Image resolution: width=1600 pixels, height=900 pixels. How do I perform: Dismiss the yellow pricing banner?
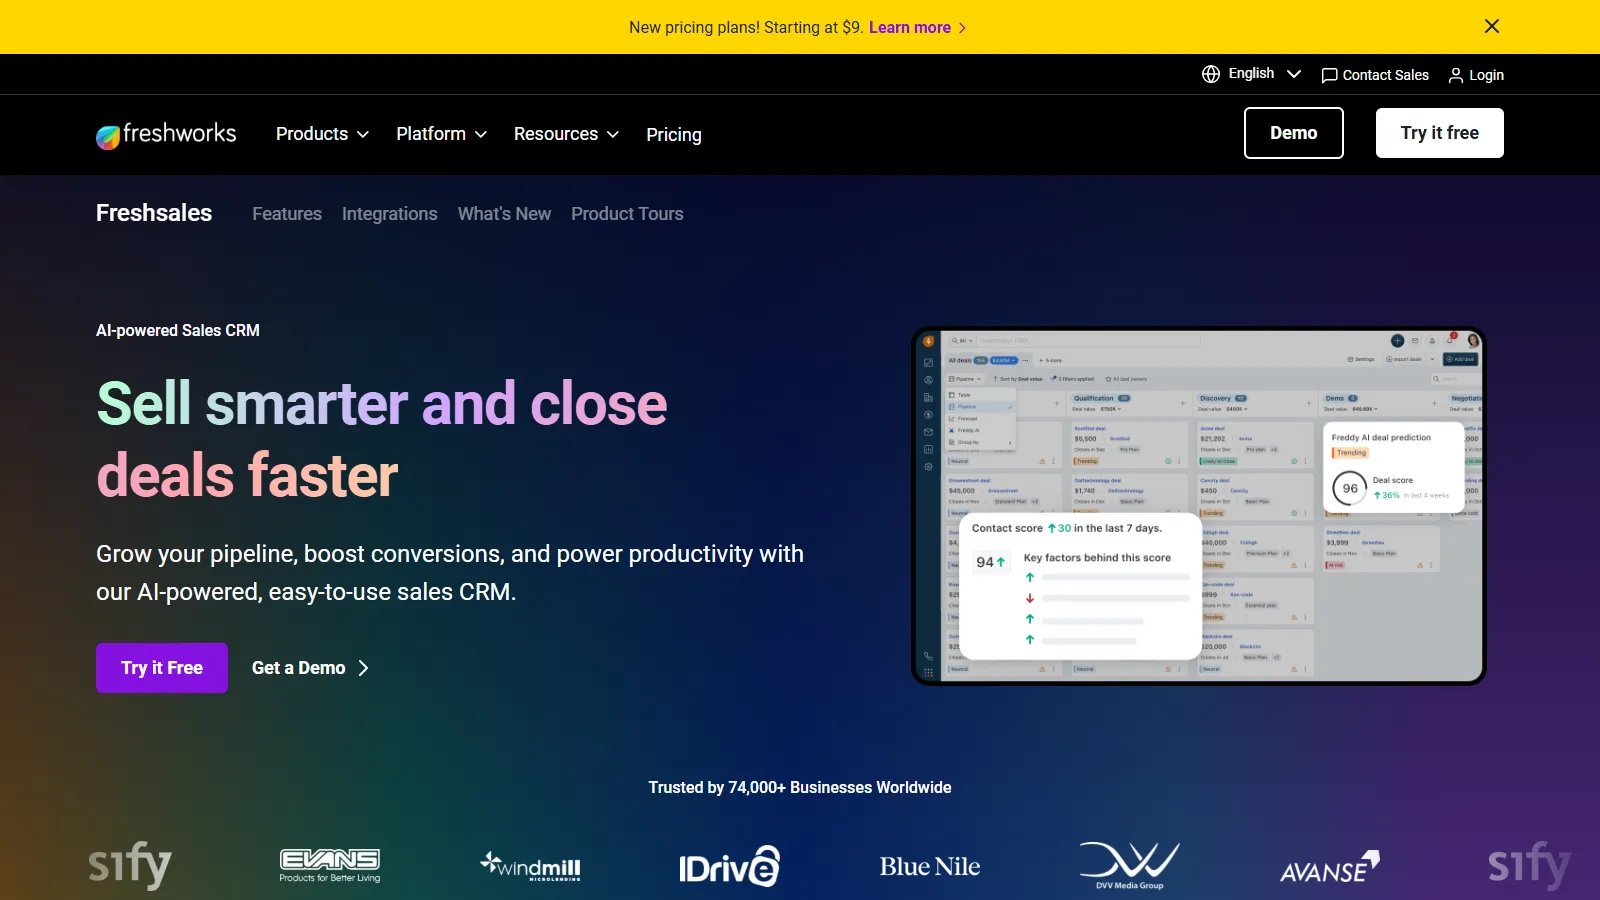[1491, 27]
